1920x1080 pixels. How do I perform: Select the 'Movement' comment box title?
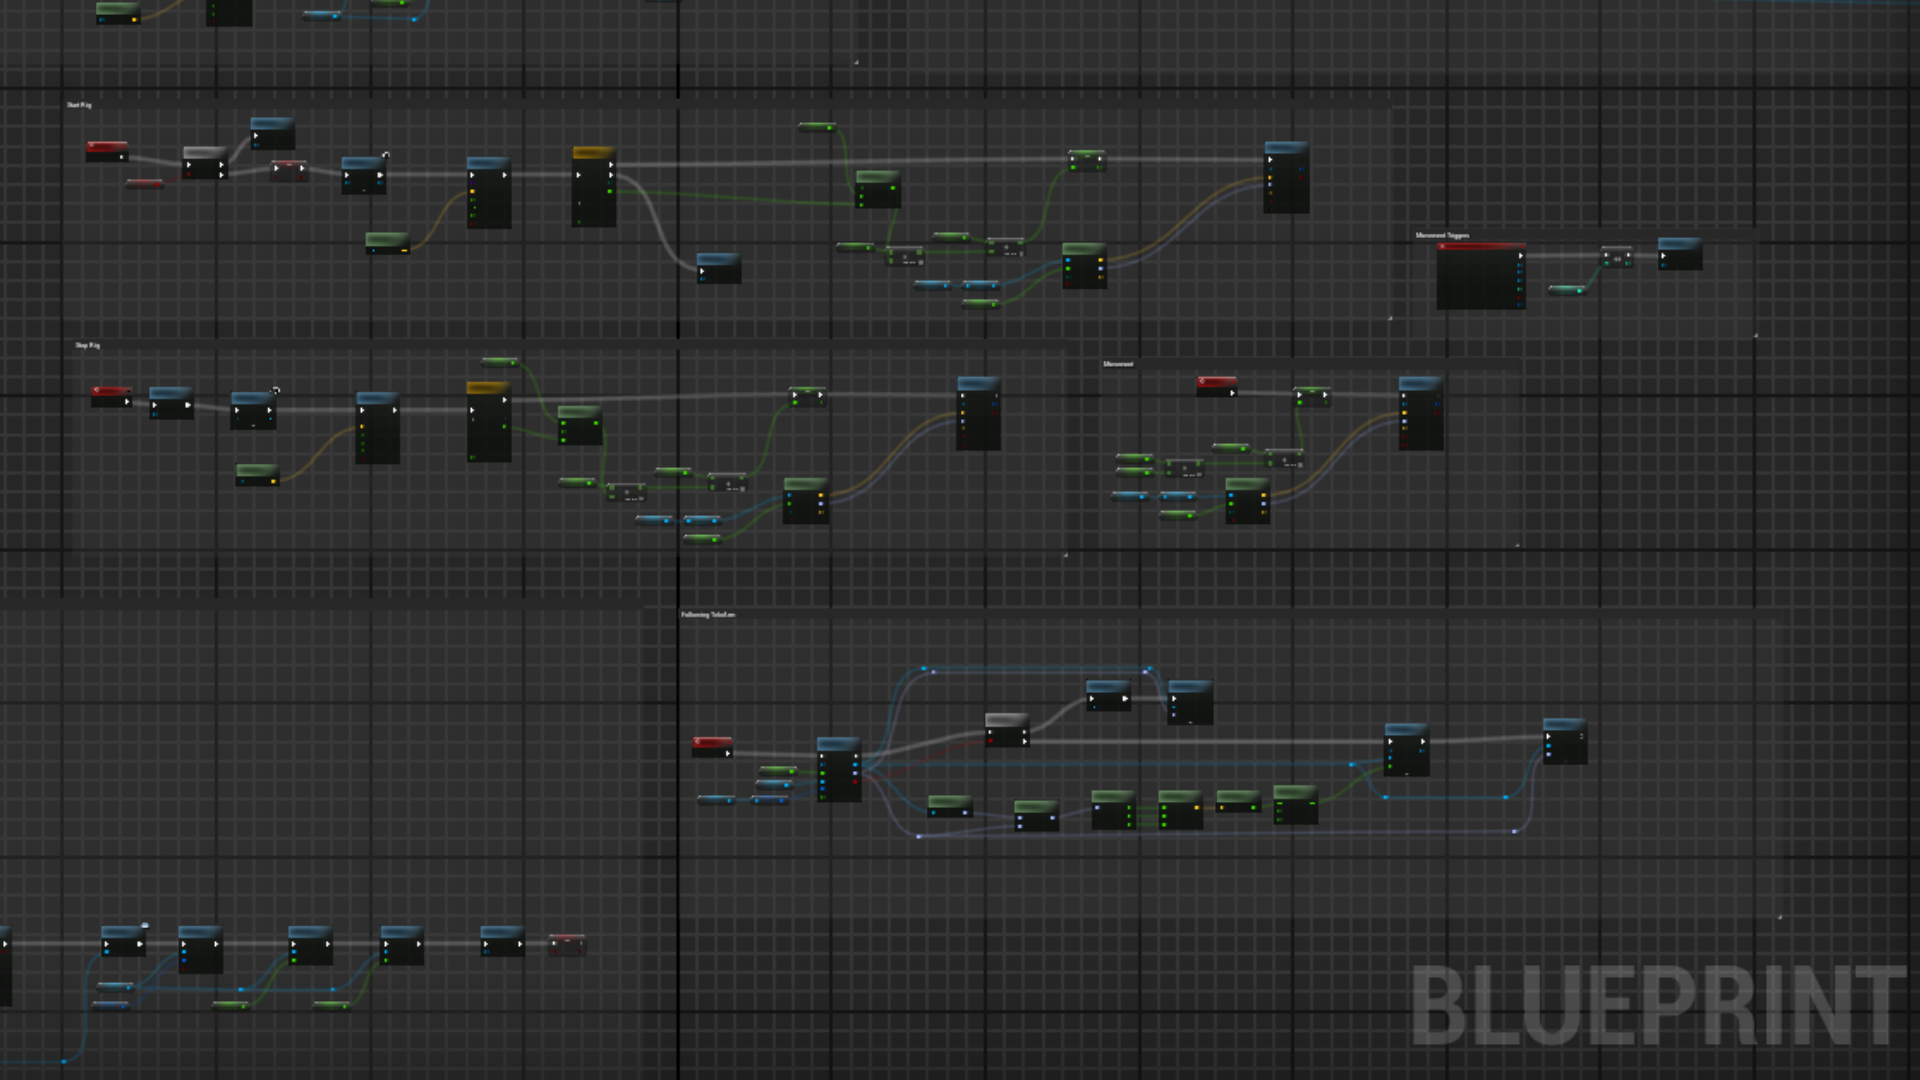1118,364
